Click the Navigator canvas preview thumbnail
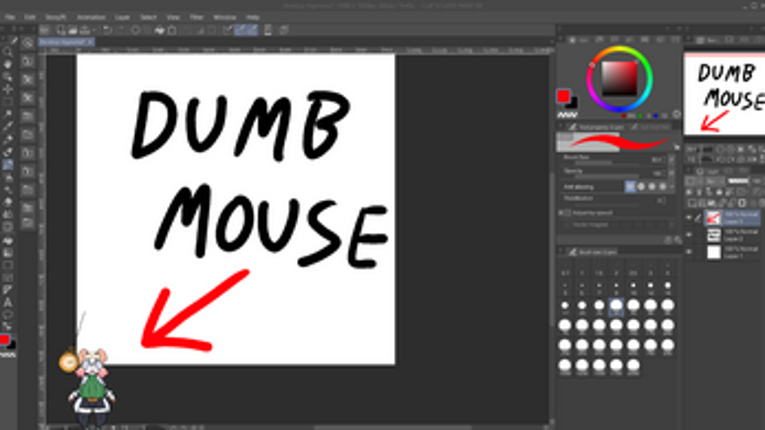This screenshot has height=430, width=765. (724, 94)
